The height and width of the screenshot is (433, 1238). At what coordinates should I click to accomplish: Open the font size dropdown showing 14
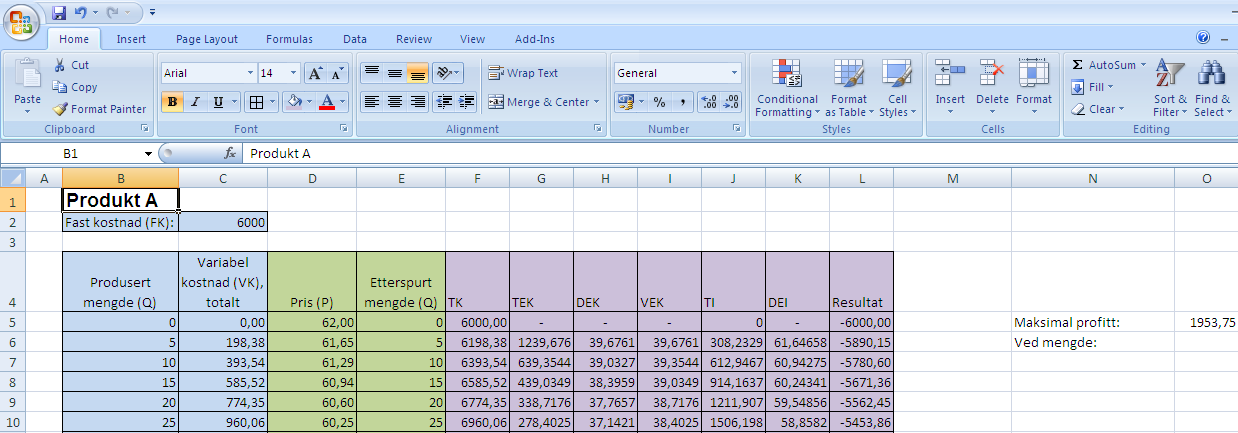[293, 73]
